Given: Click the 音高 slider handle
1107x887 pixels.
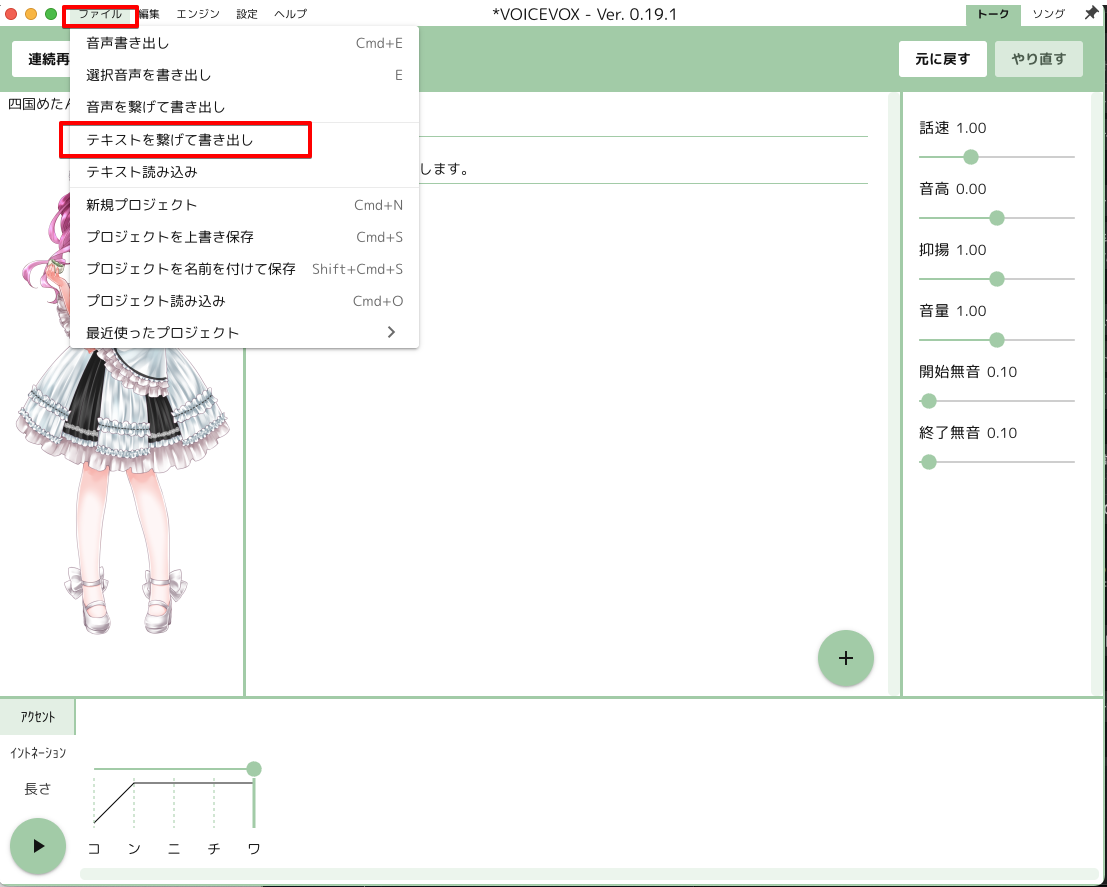Looking at the screenshot, I should [997, 218].
